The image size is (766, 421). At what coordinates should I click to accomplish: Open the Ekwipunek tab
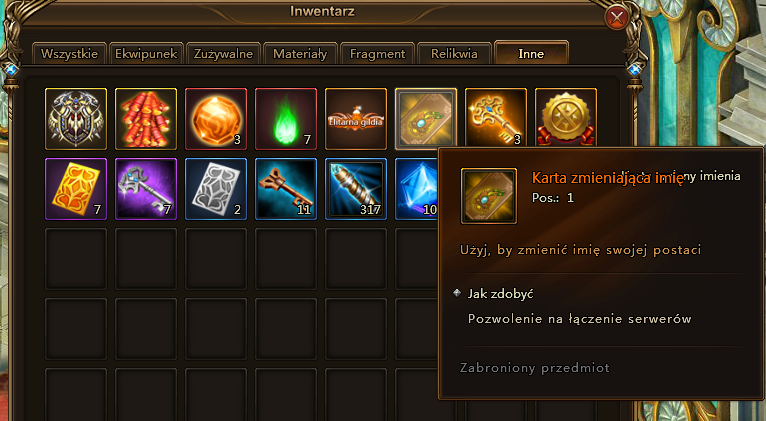click(146, 53)
